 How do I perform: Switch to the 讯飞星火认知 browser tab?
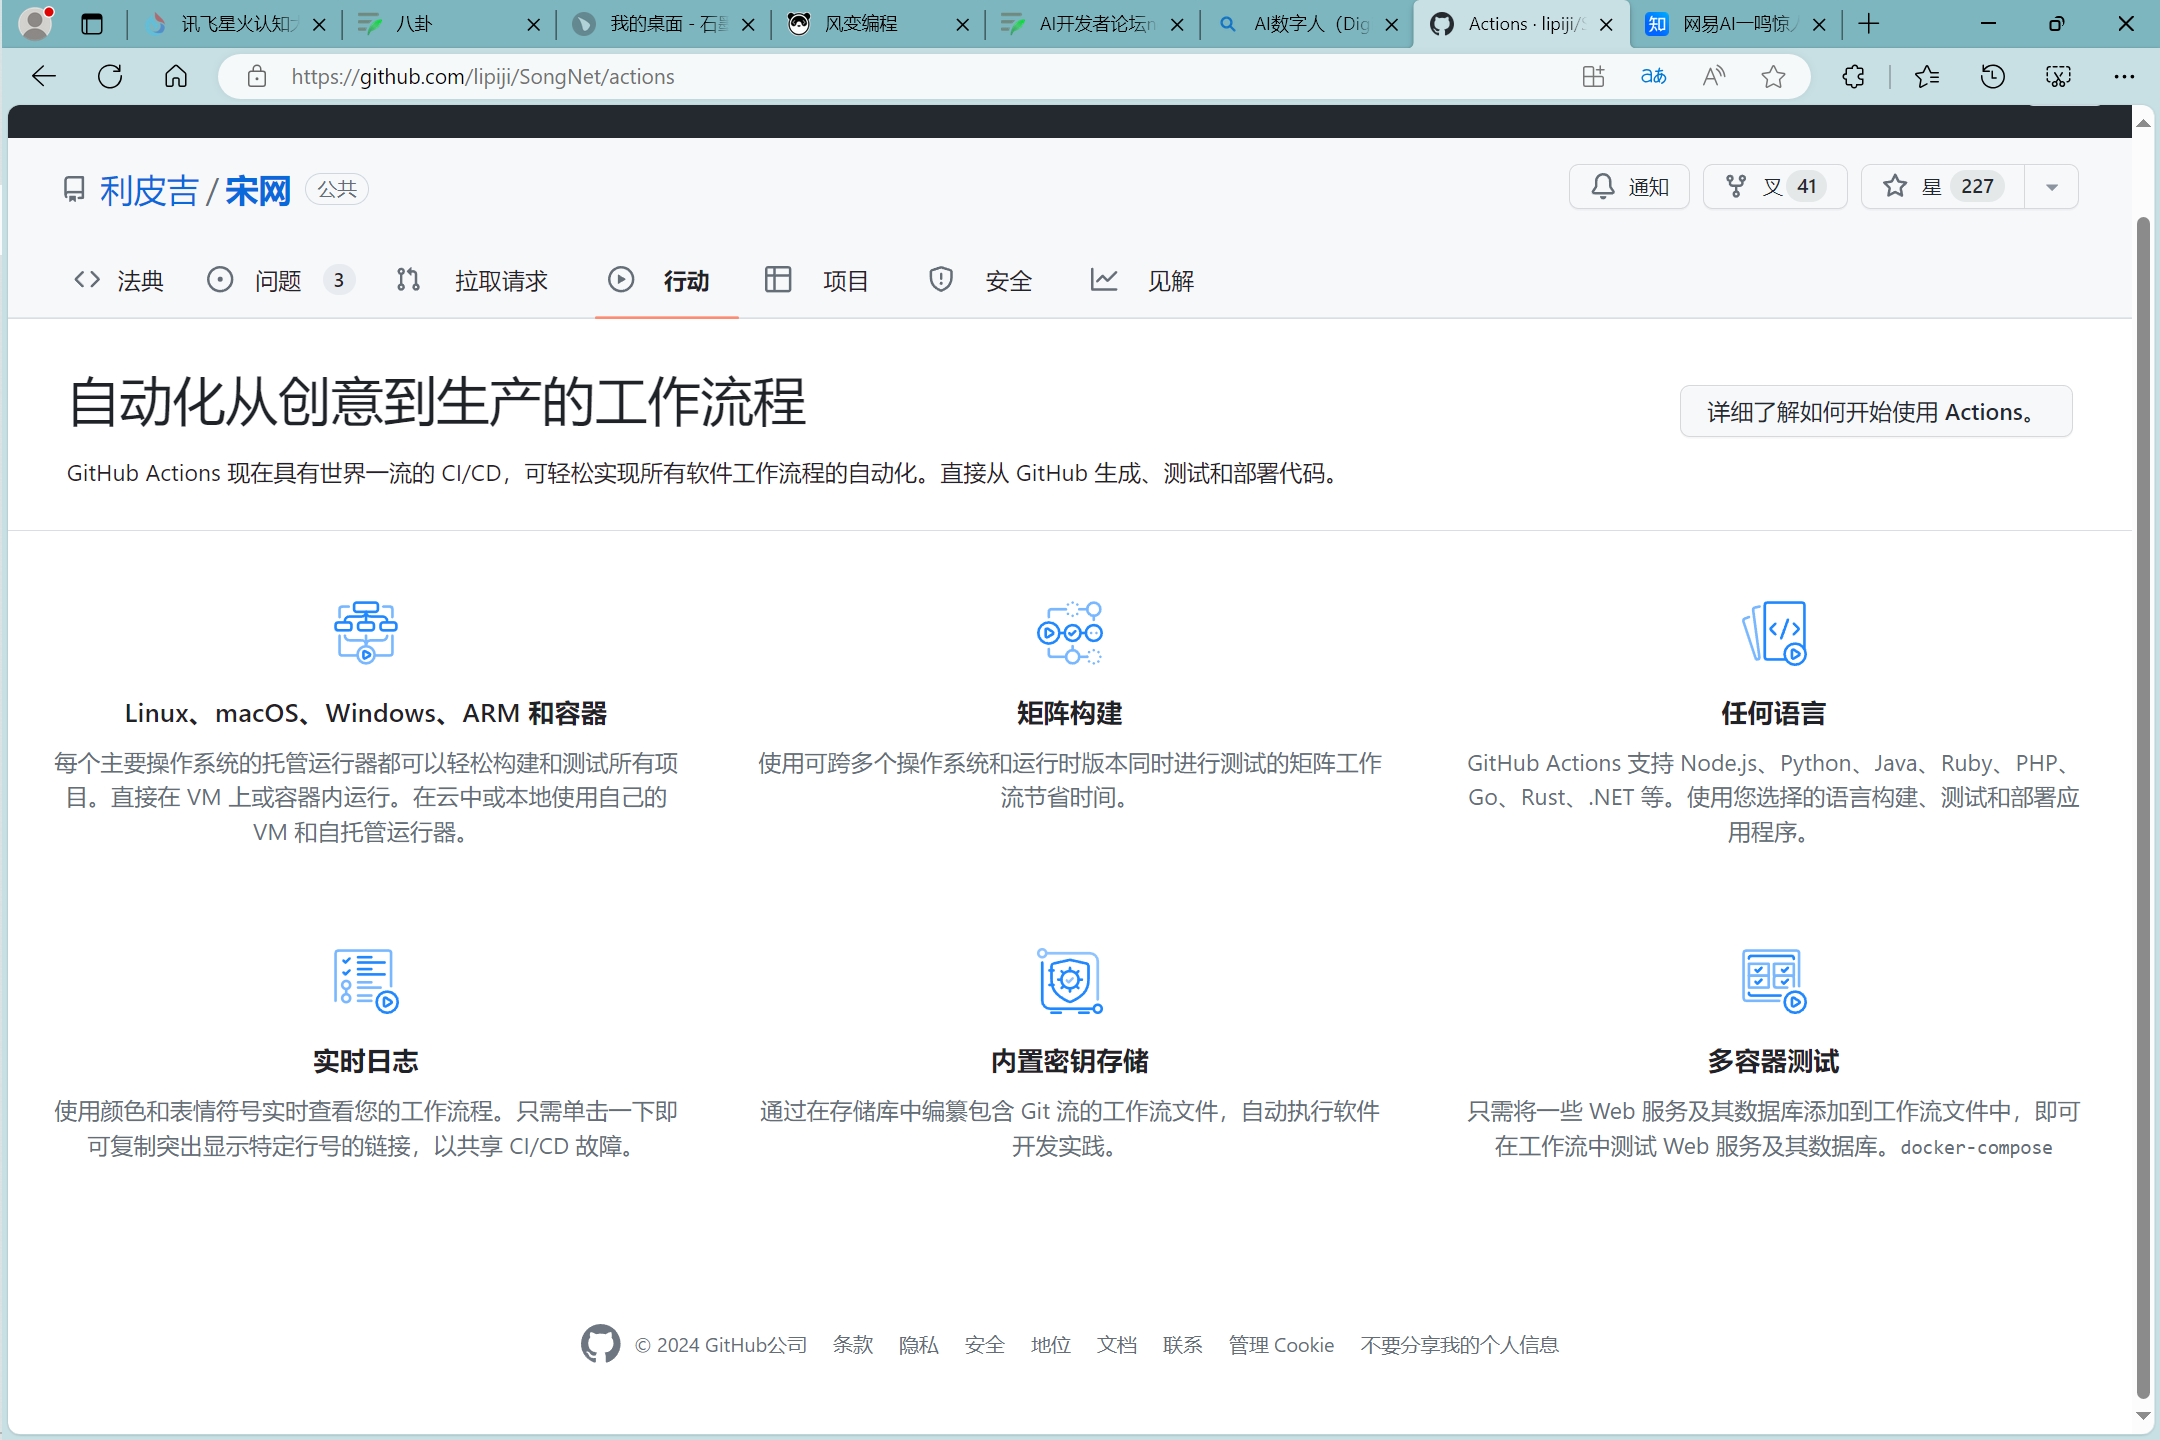[236, 24]
